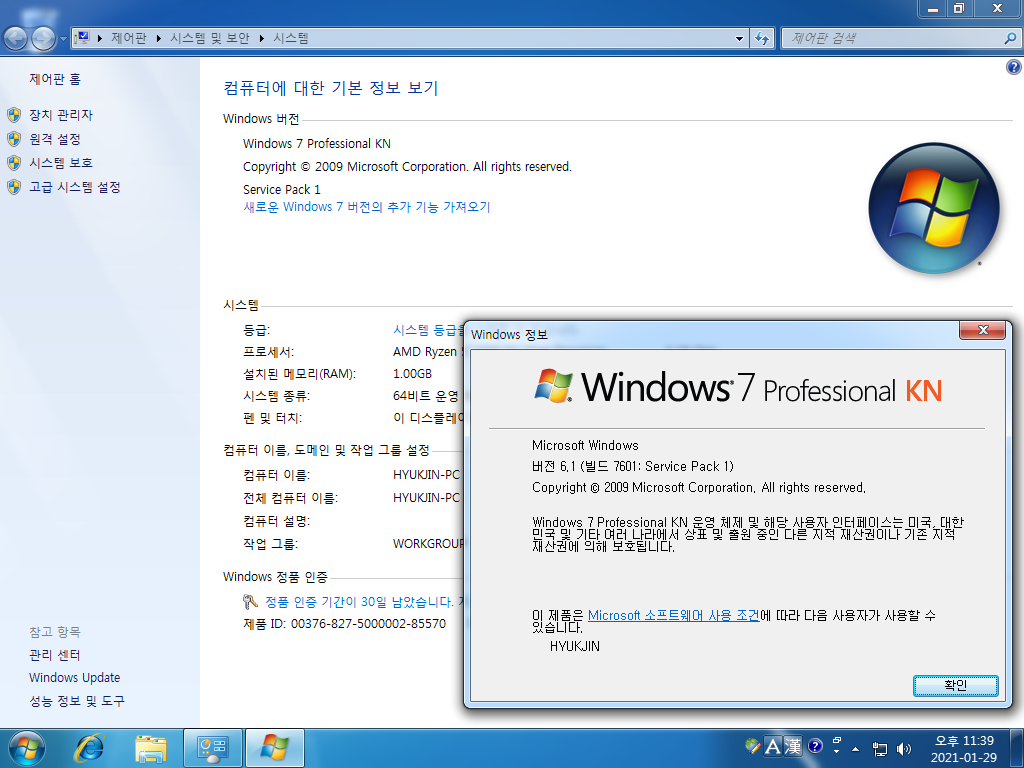
Task: Open Microsoft 소프트웨어 사용 조건 link
Action: pos(673,615)
